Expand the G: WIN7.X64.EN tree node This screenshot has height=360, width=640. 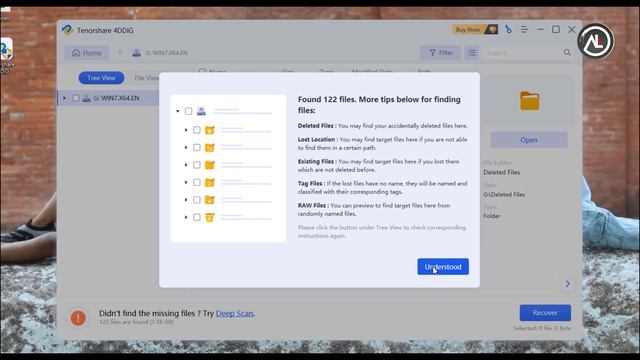point(64,98)
